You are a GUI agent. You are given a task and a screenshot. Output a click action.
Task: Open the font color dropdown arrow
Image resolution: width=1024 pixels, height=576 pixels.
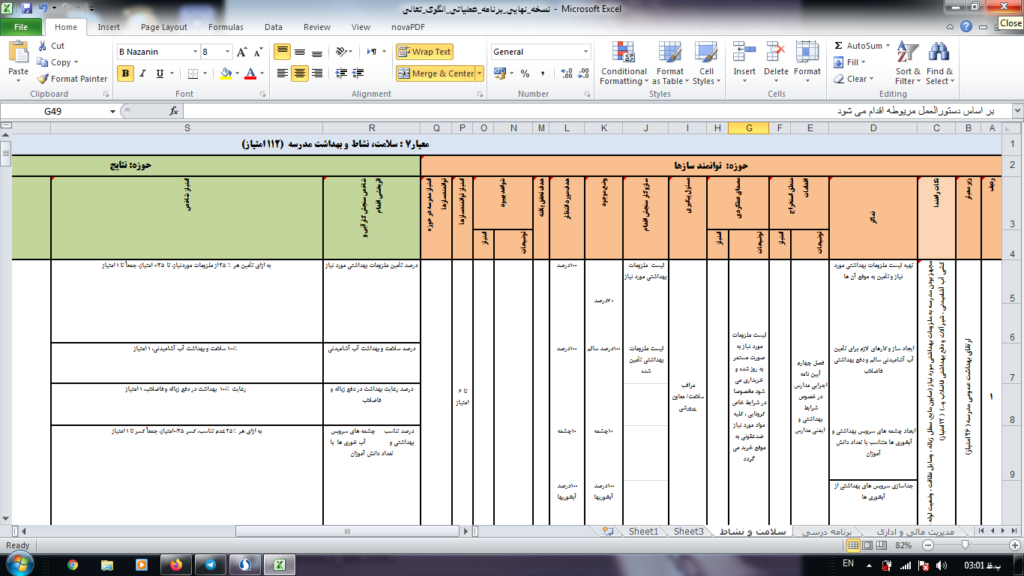262,74
